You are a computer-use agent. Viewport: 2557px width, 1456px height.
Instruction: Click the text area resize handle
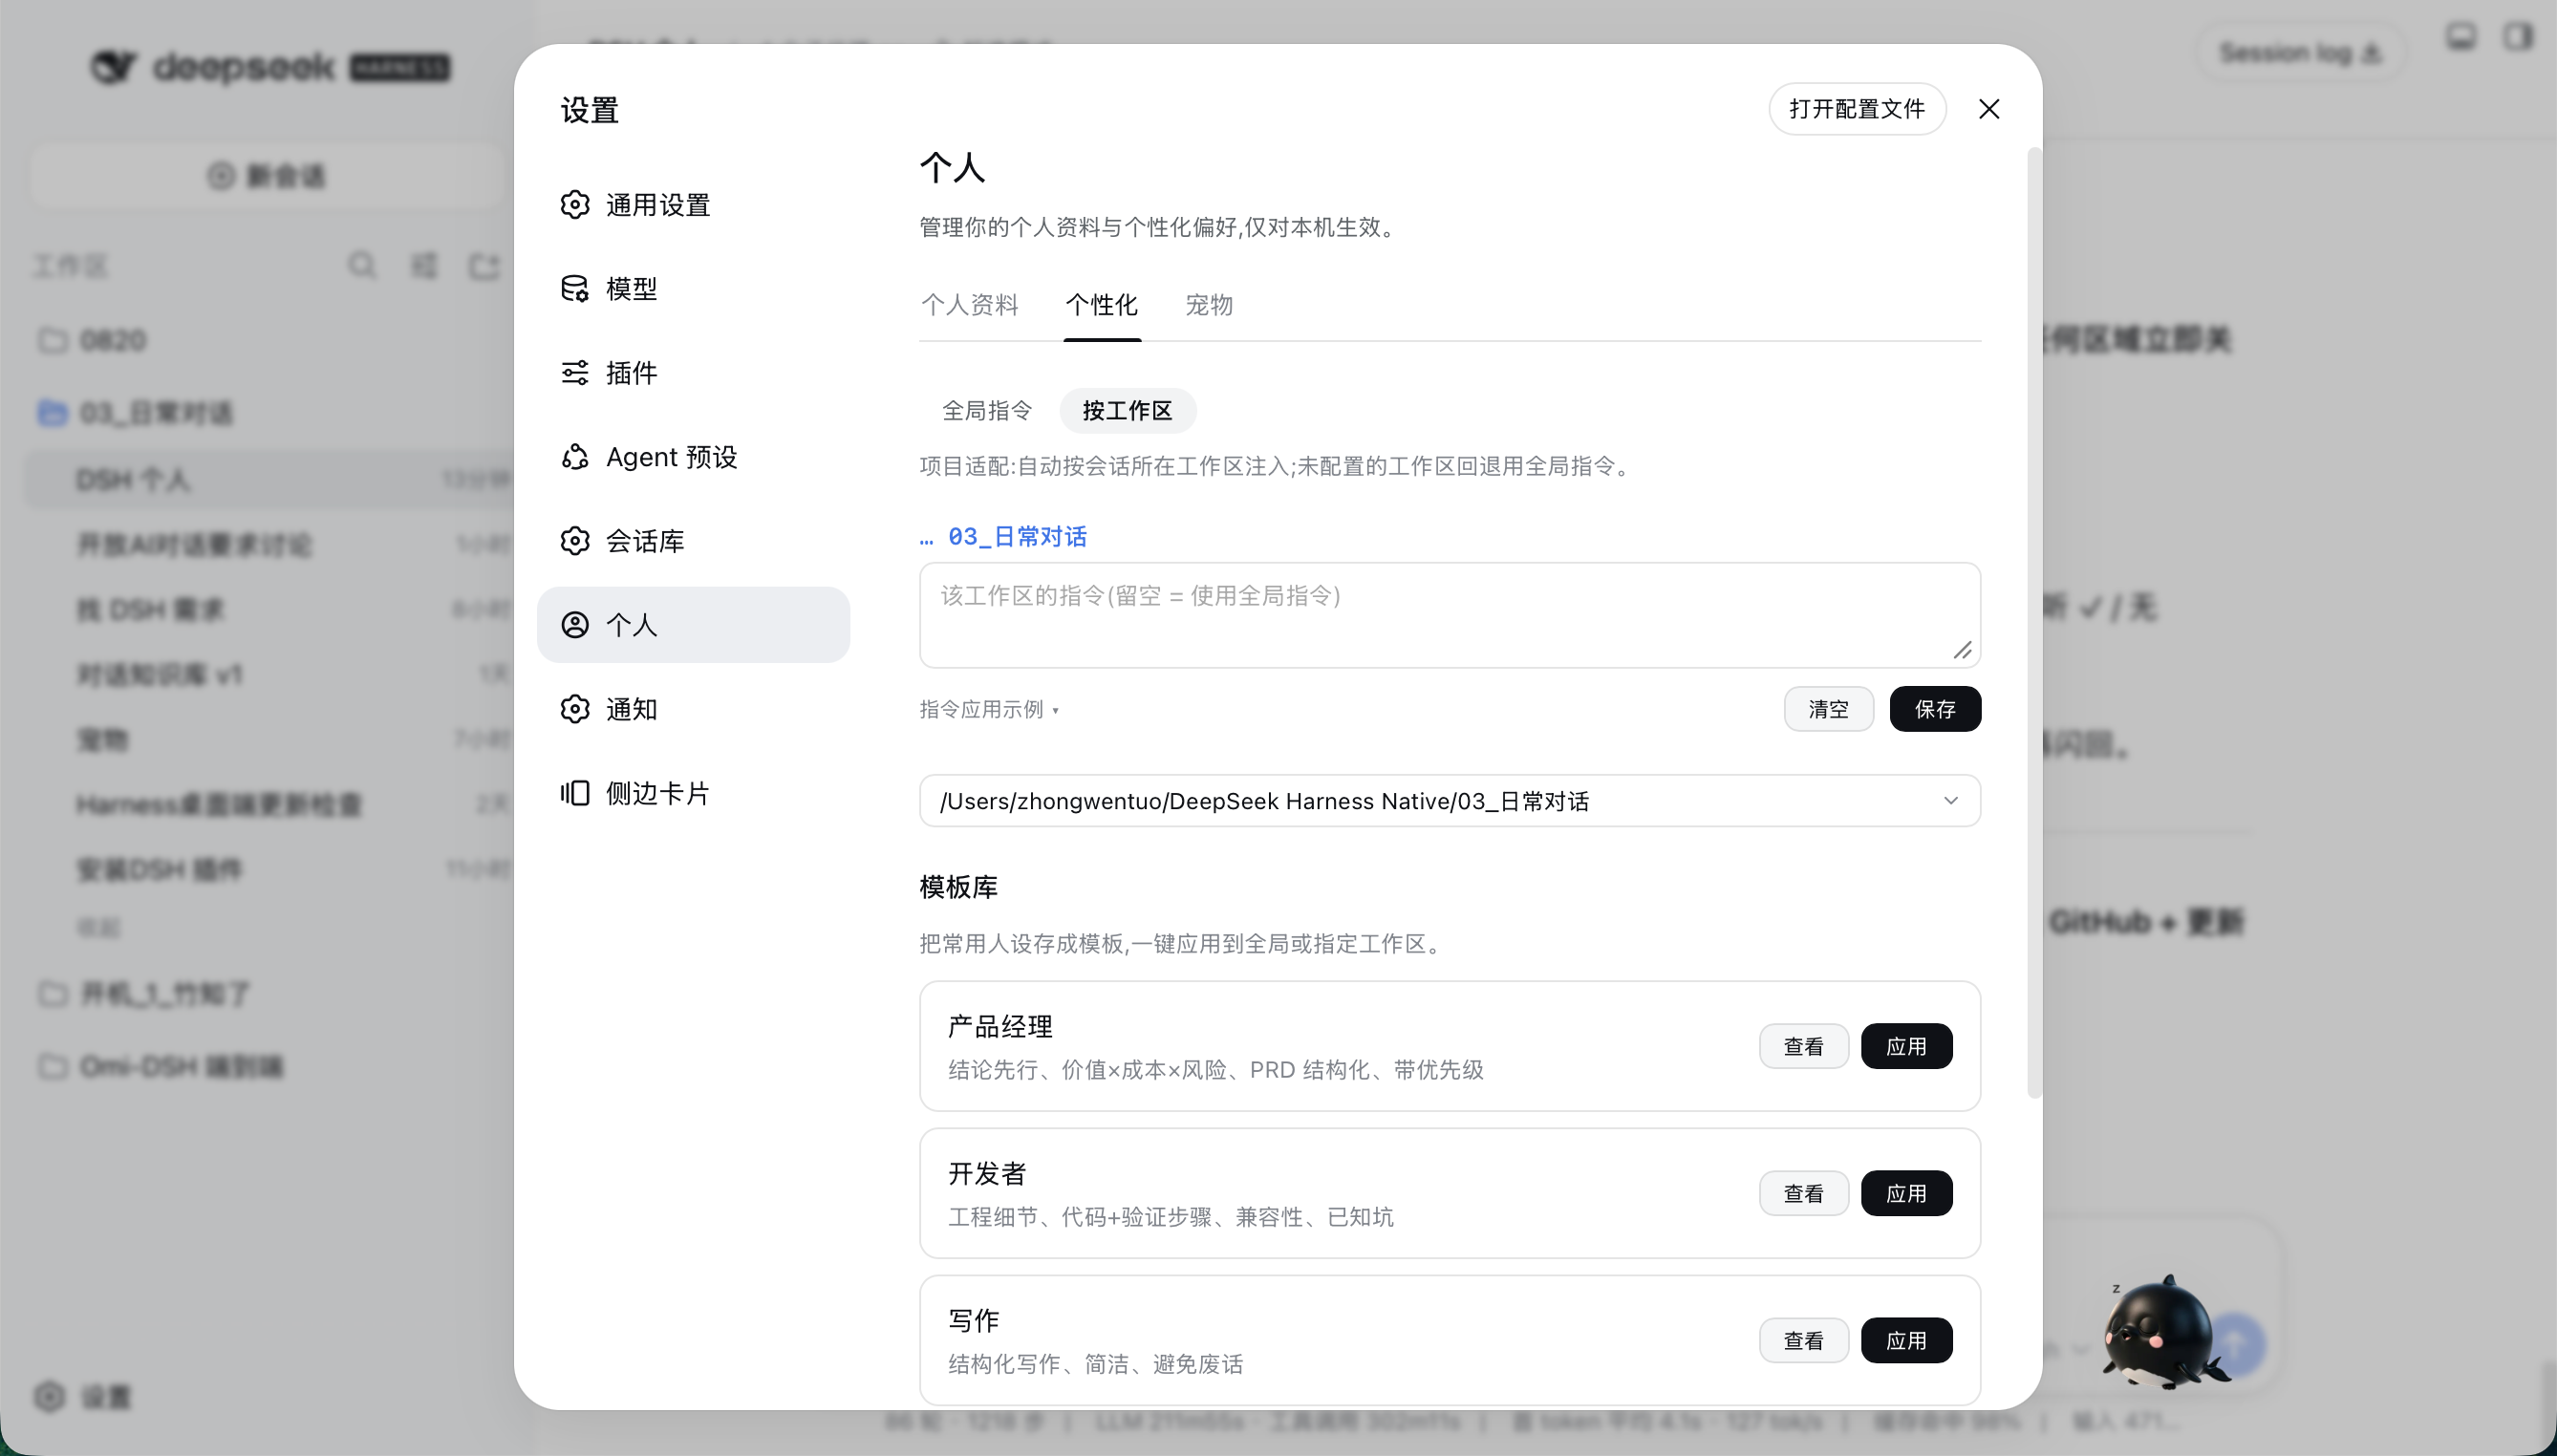pos(1962,651)
